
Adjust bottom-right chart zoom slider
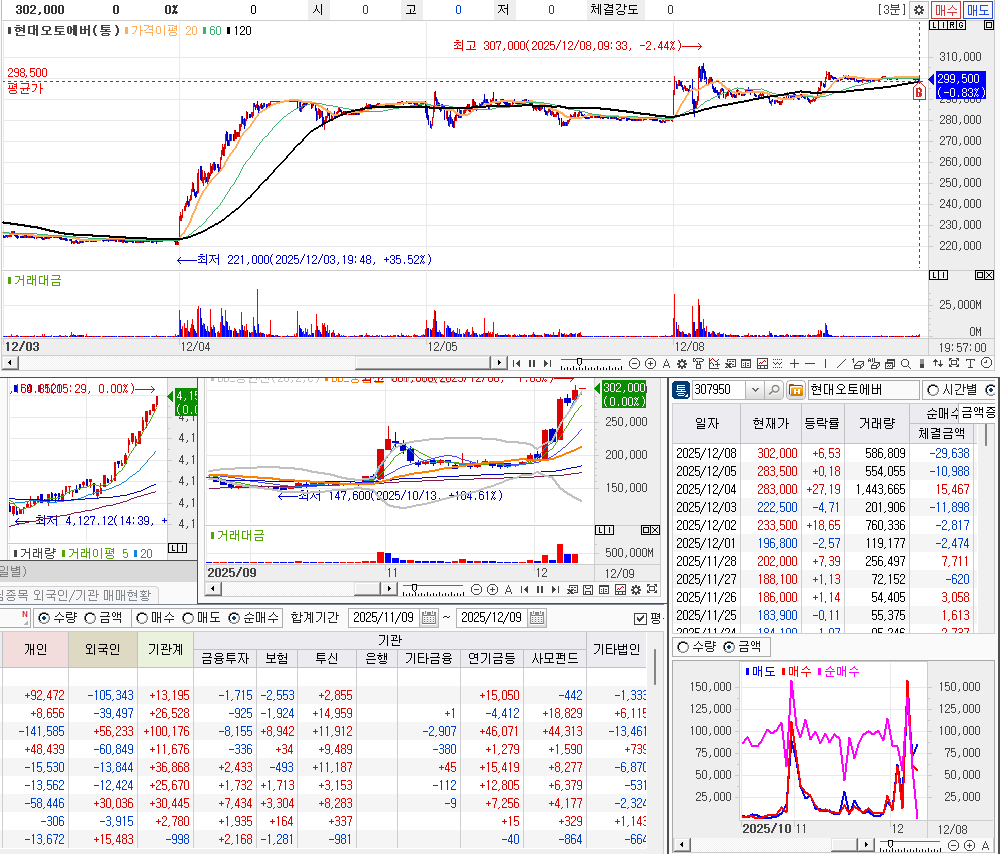click(x=891, y=843)
